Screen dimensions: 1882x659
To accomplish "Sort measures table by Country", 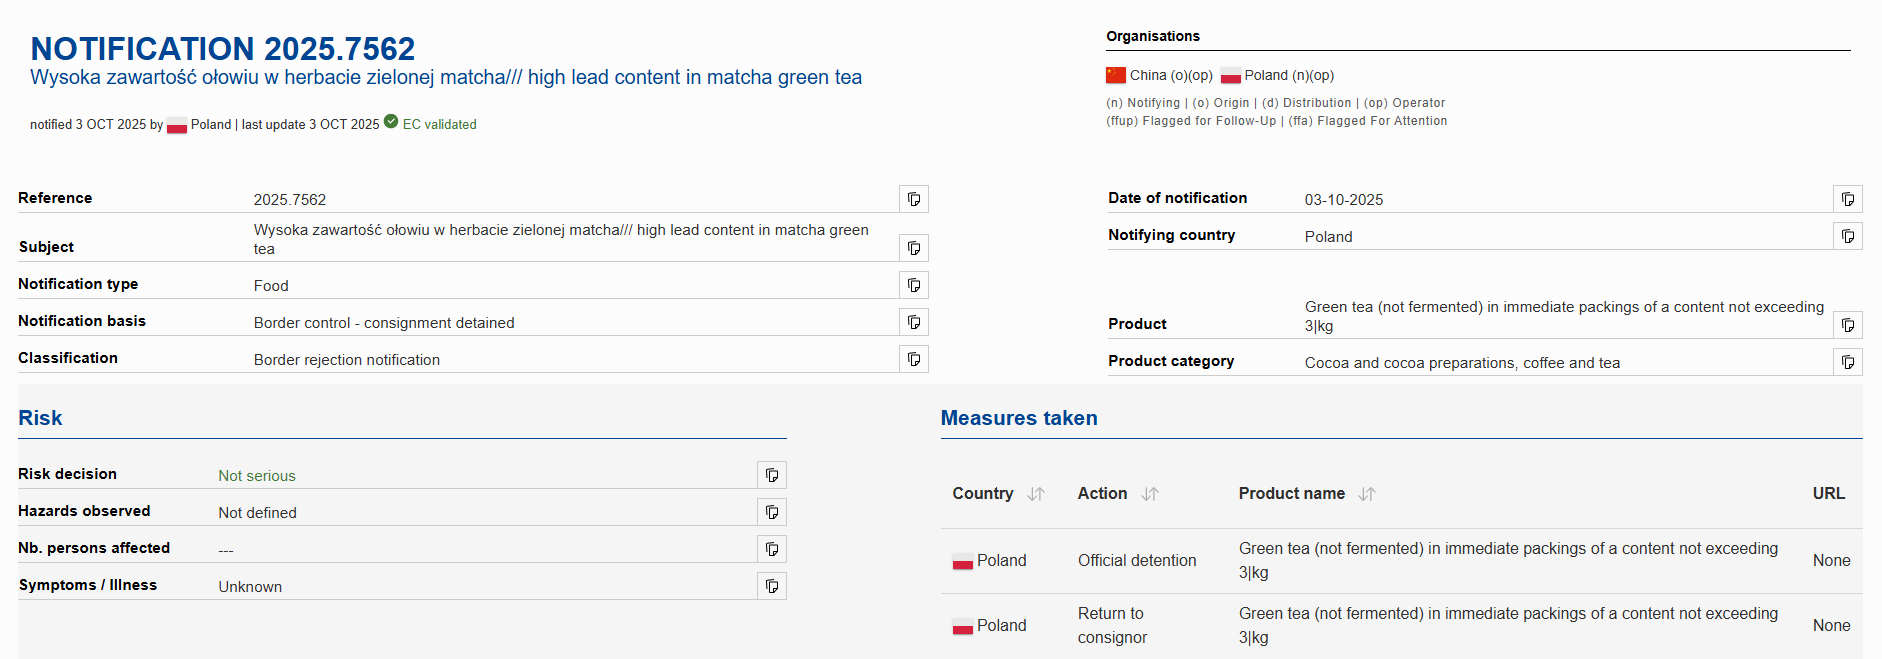I will tap(1036, 494).
